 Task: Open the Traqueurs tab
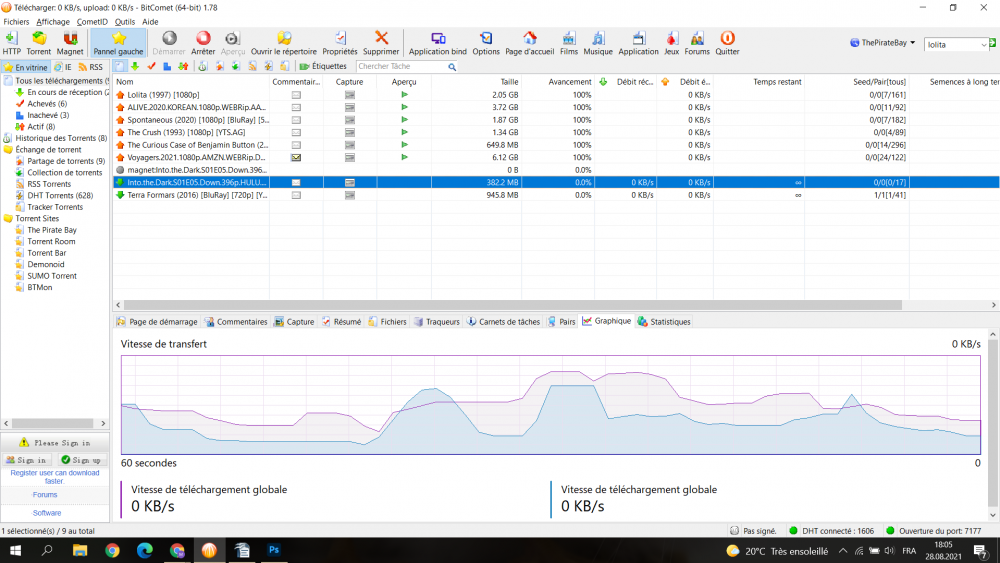[437, 322]
